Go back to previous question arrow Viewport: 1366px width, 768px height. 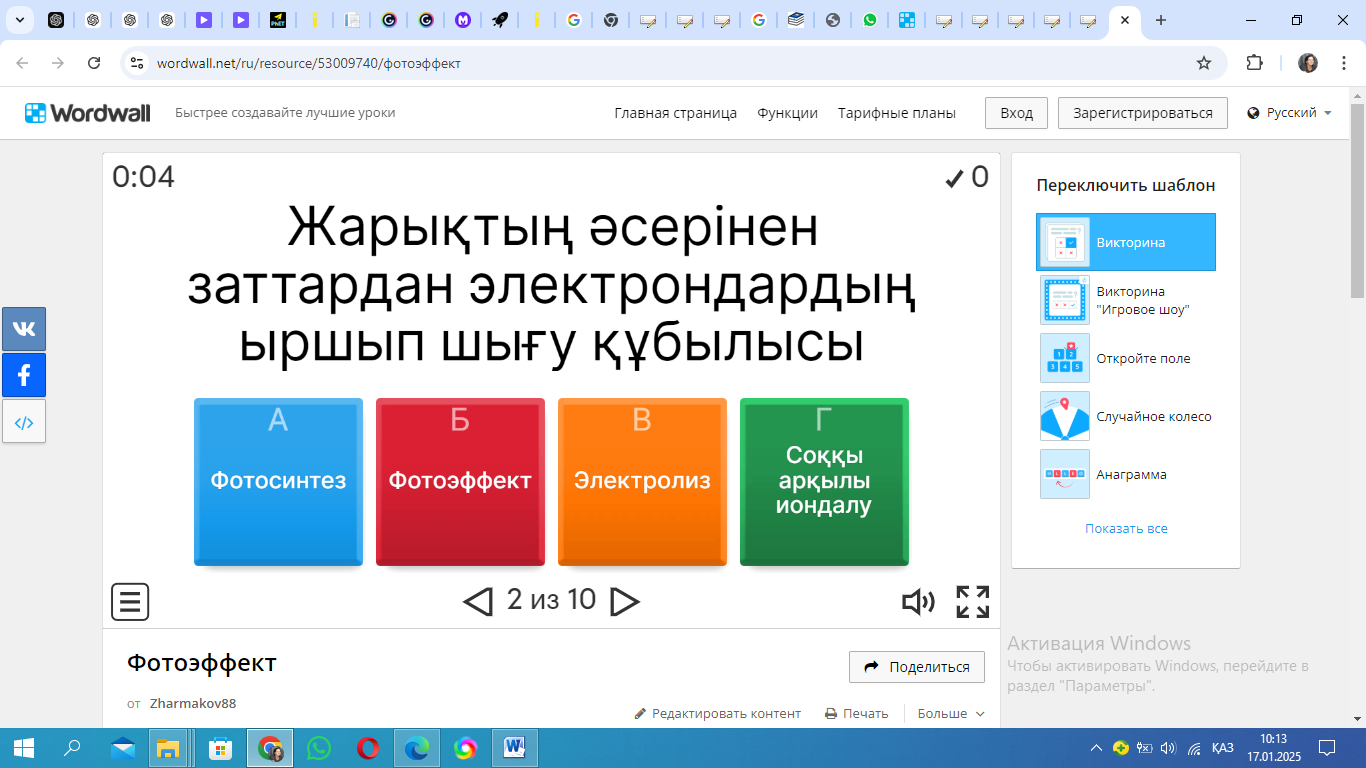pos(478,601)
